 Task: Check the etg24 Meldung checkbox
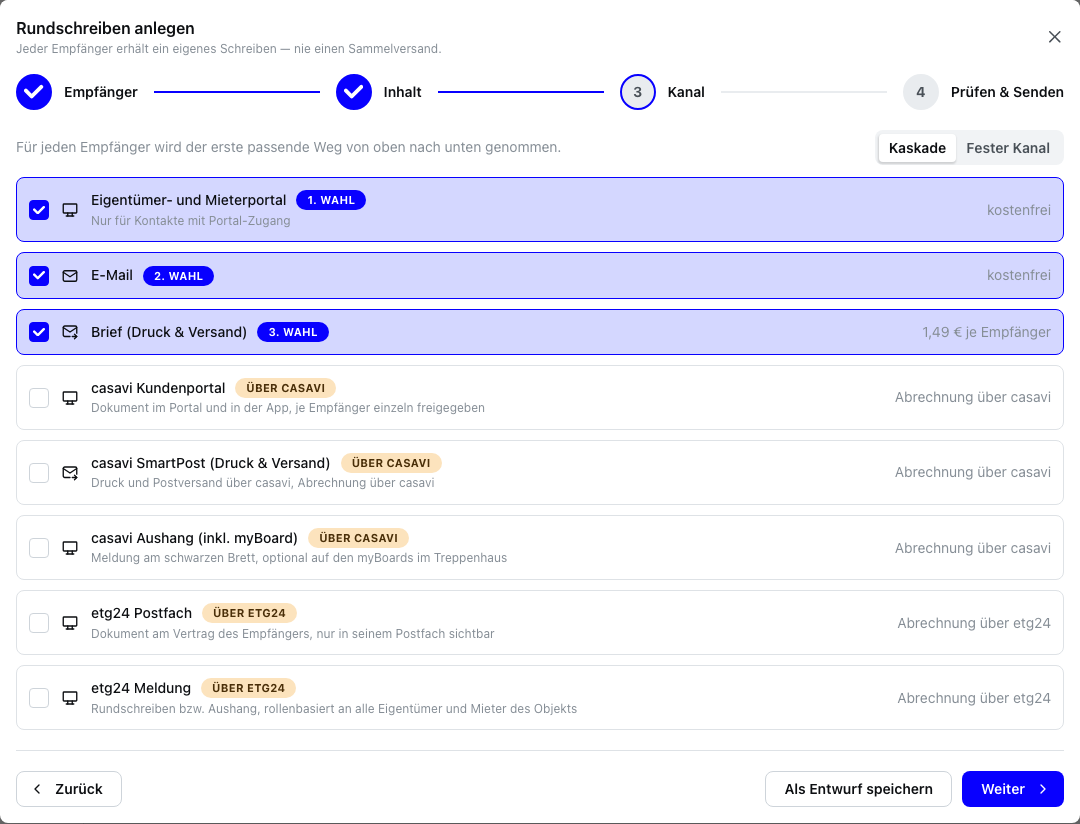39,698
